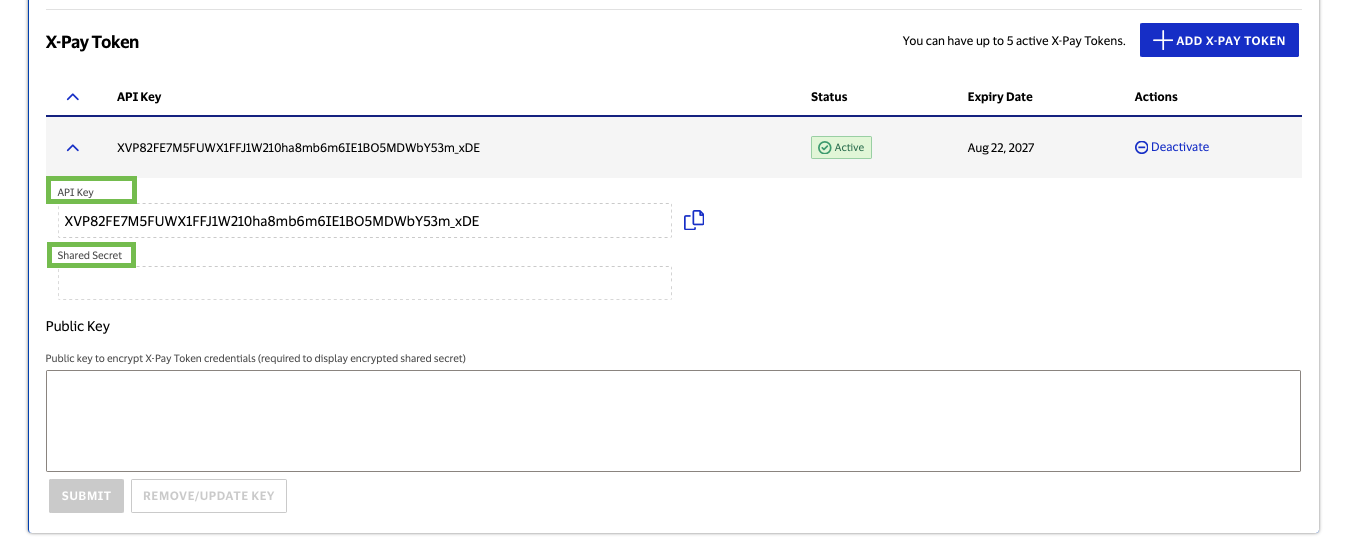
Task: Copy the API key with the clipboard icon
Action: tap(694, 220)
